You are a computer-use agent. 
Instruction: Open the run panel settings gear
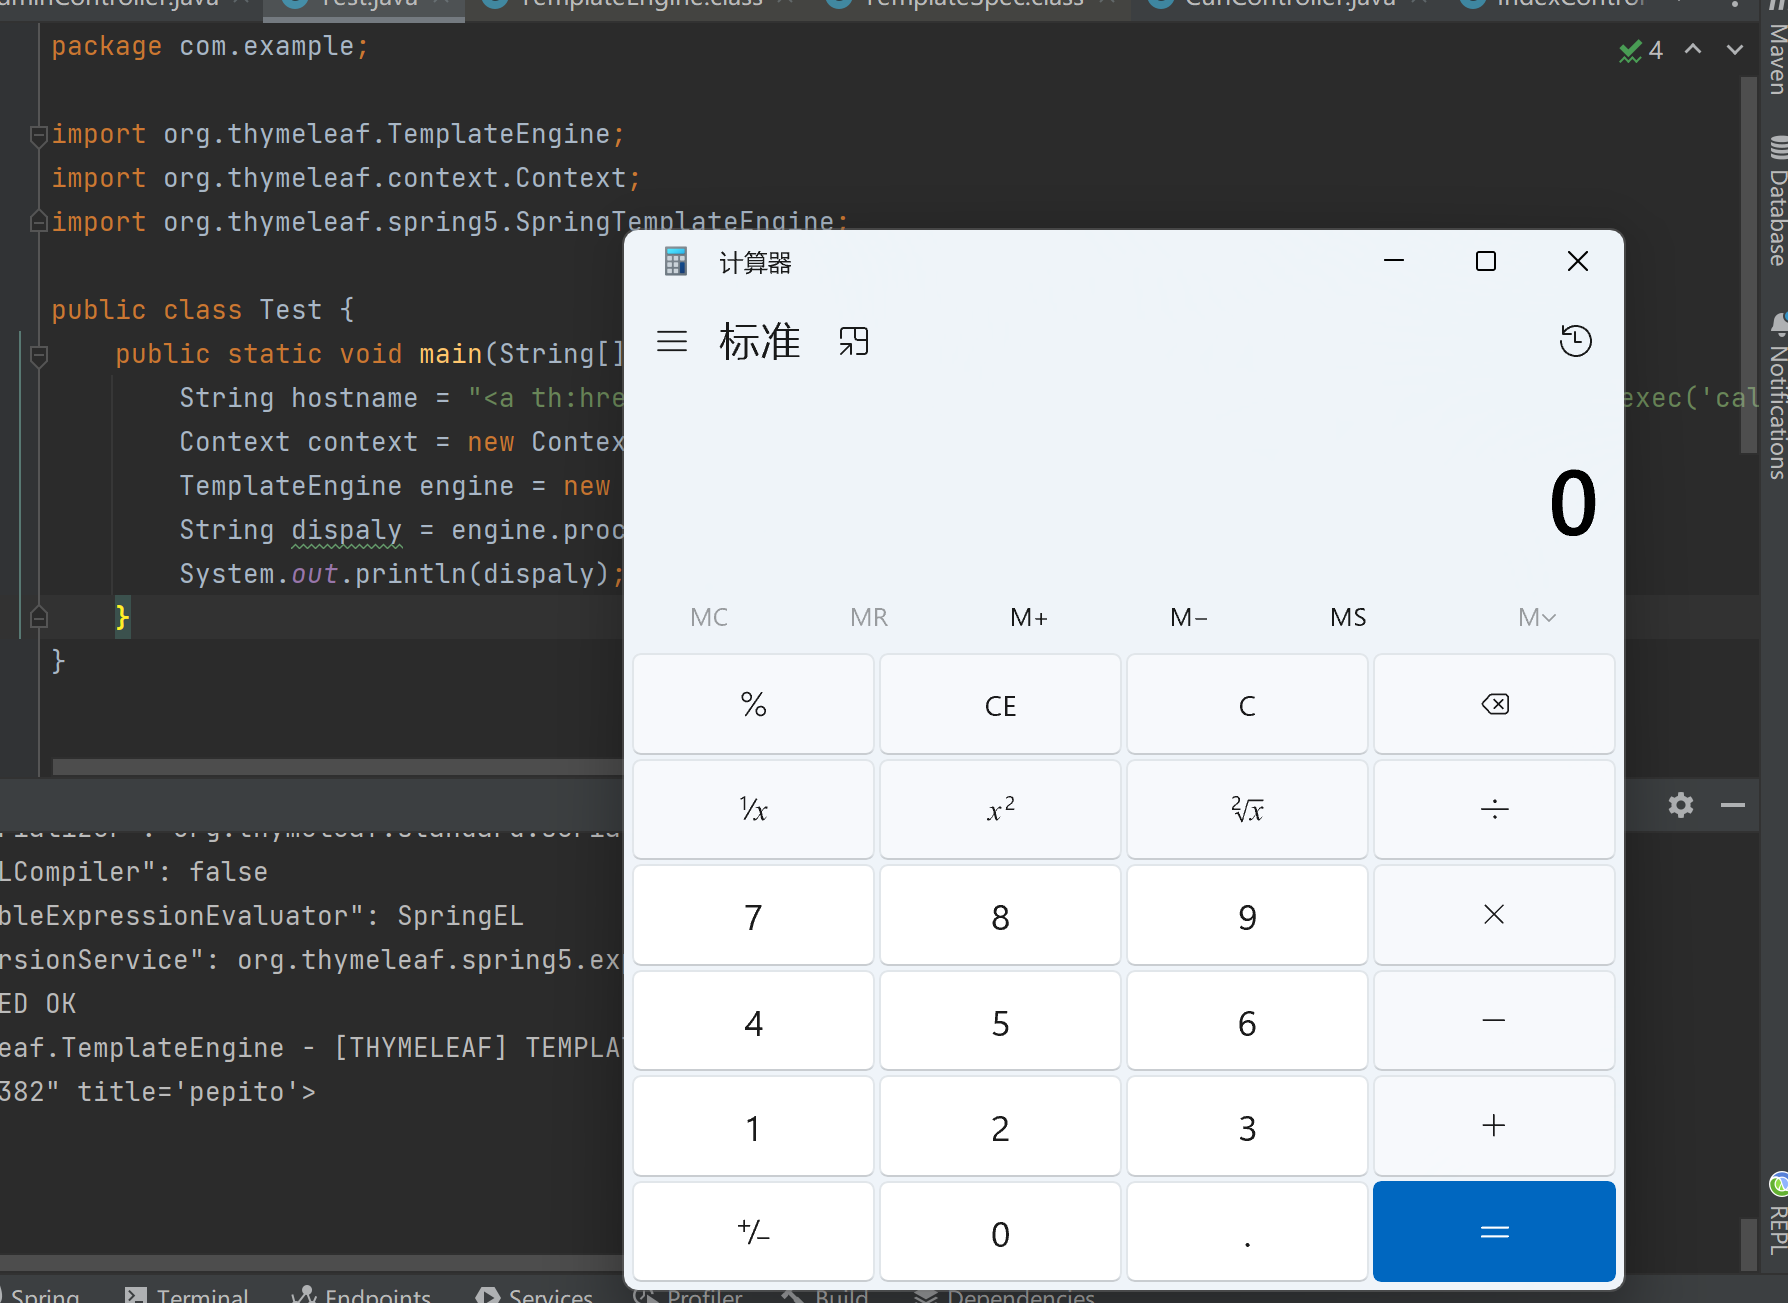click(1681, 805)
